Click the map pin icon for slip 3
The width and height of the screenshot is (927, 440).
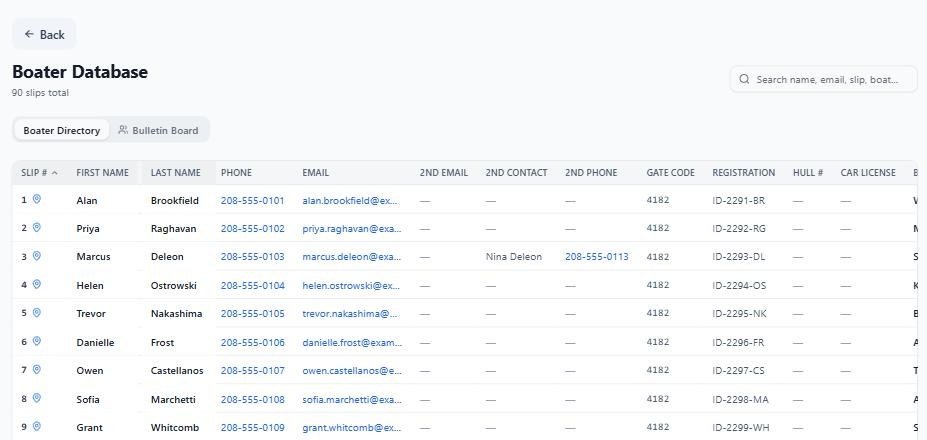click(x=36, y=256)
